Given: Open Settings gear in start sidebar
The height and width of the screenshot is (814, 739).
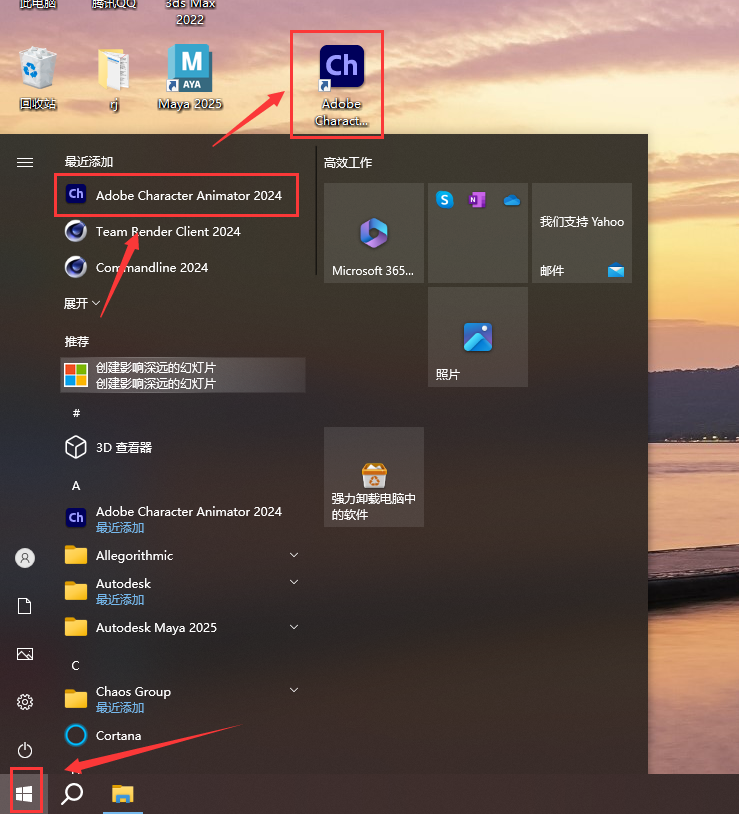Looking at the screenshot, I should [25, 702].
